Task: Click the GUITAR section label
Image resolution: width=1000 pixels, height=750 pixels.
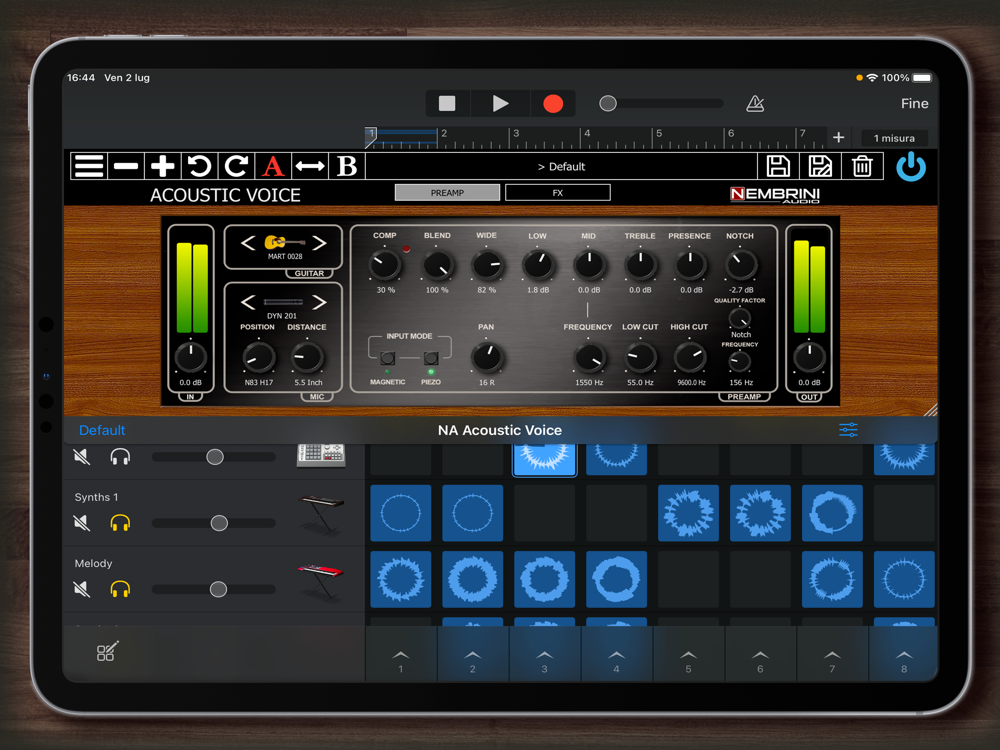Action: pos(309,273)
